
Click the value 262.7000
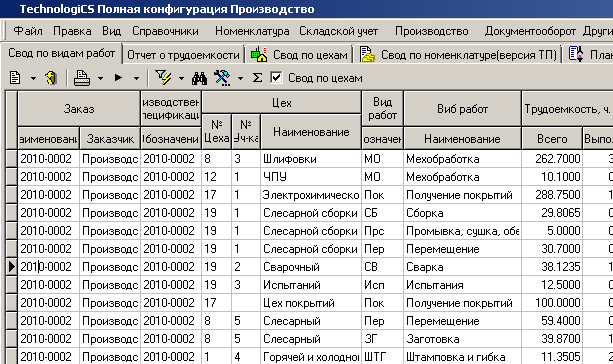pyautogui.click(x=557, y=159)
